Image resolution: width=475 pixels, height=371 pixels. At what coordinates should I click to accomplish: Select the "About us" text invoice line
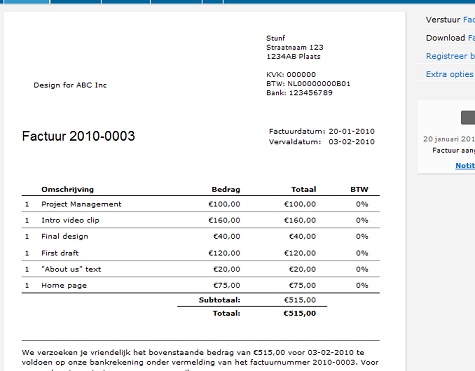tap(201, 269)
